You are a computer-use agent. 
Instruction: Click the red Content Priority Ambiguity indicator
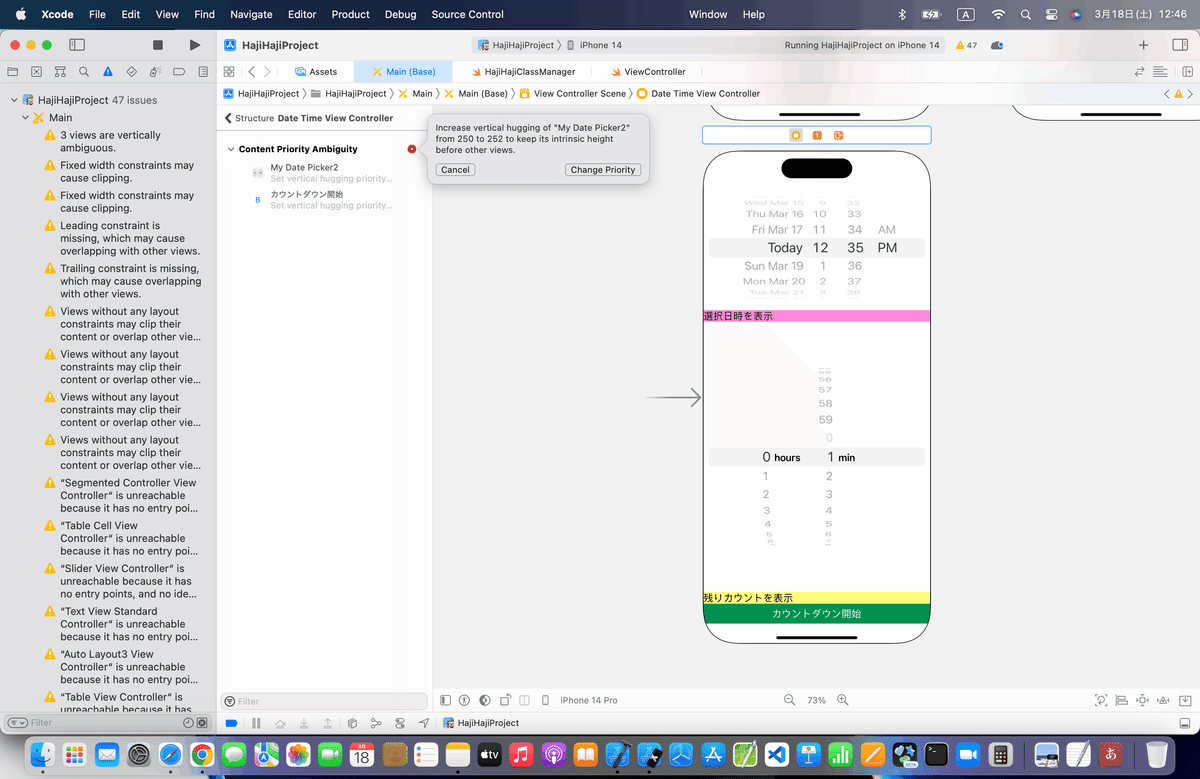point(412,149)
